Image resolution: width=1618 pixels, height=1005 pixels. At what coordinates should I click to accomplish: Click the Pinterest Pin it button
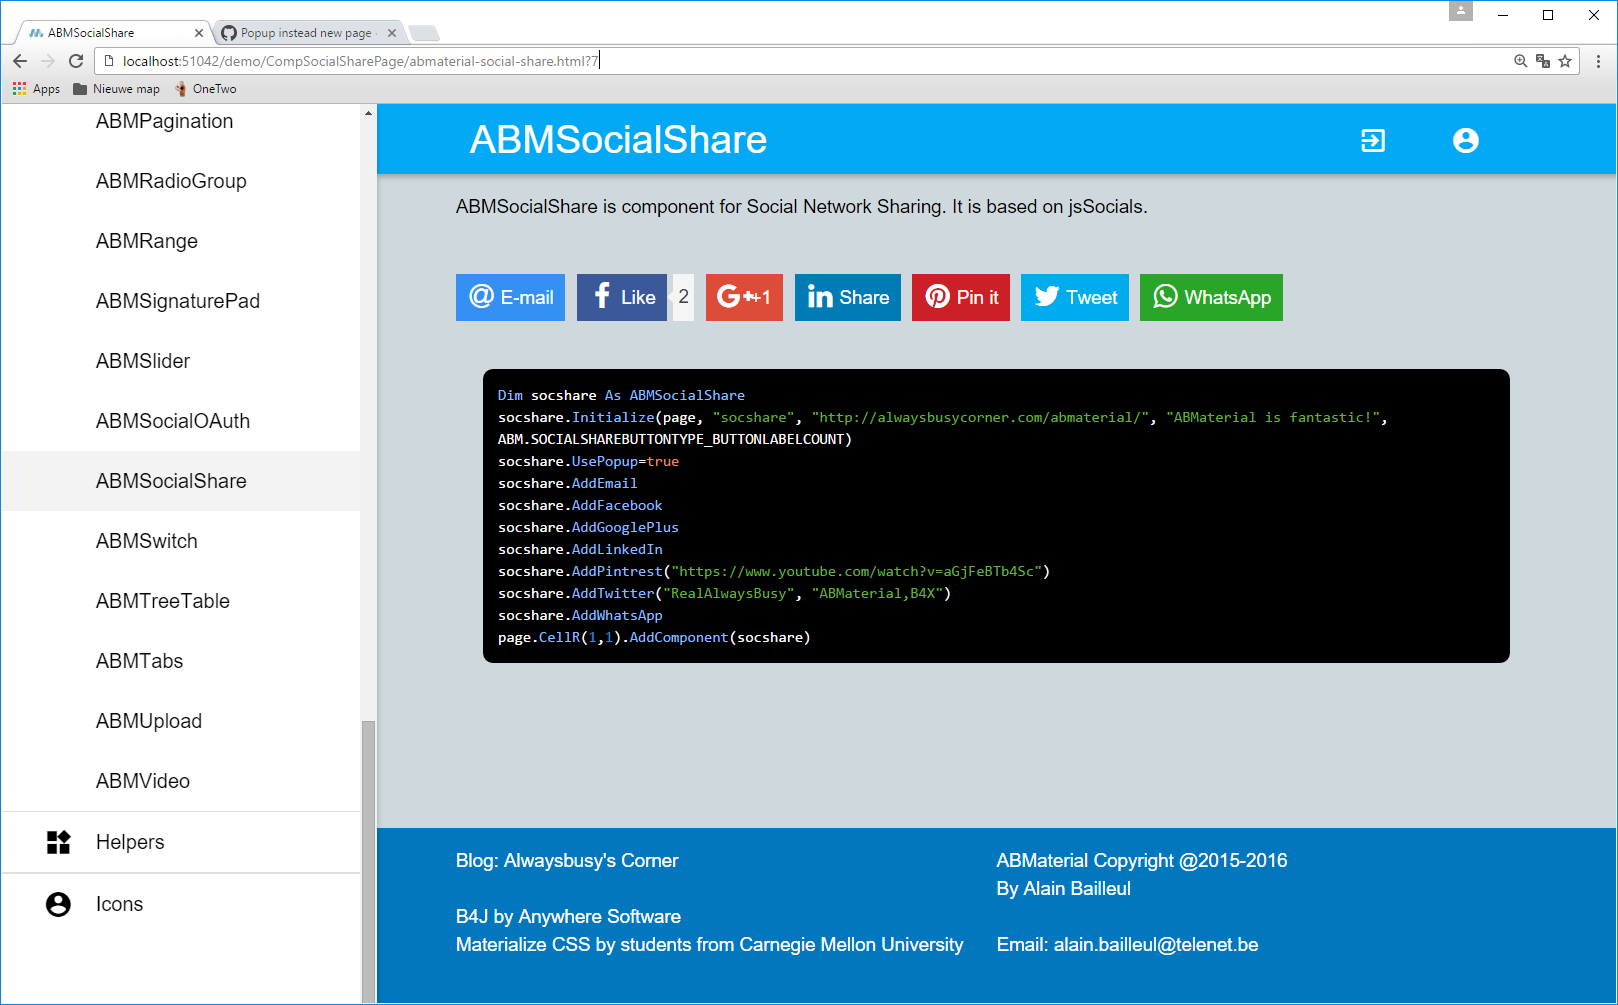coord(961,297)
